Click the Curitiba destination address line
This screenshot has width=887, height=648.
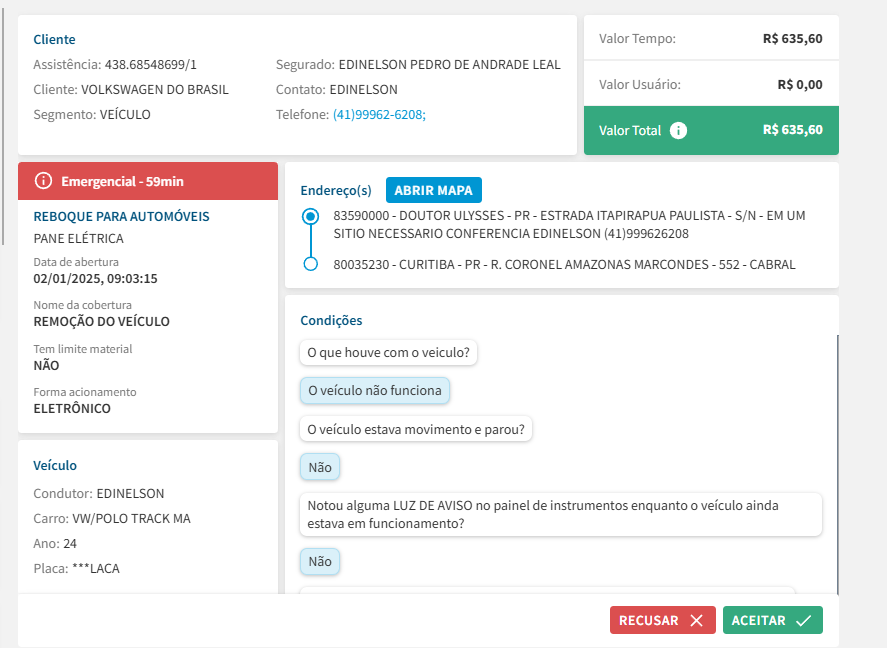point(564,265)
